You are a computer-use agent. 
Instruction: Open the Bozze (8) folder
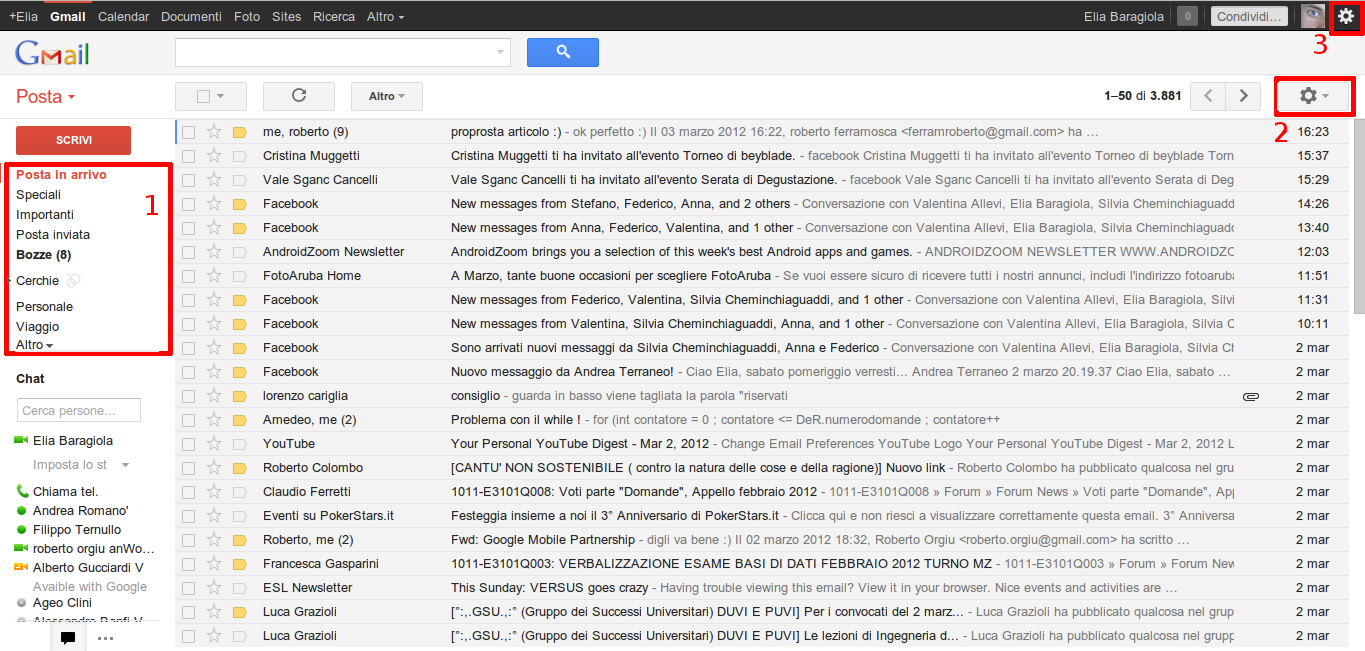(x=43, y=255)
